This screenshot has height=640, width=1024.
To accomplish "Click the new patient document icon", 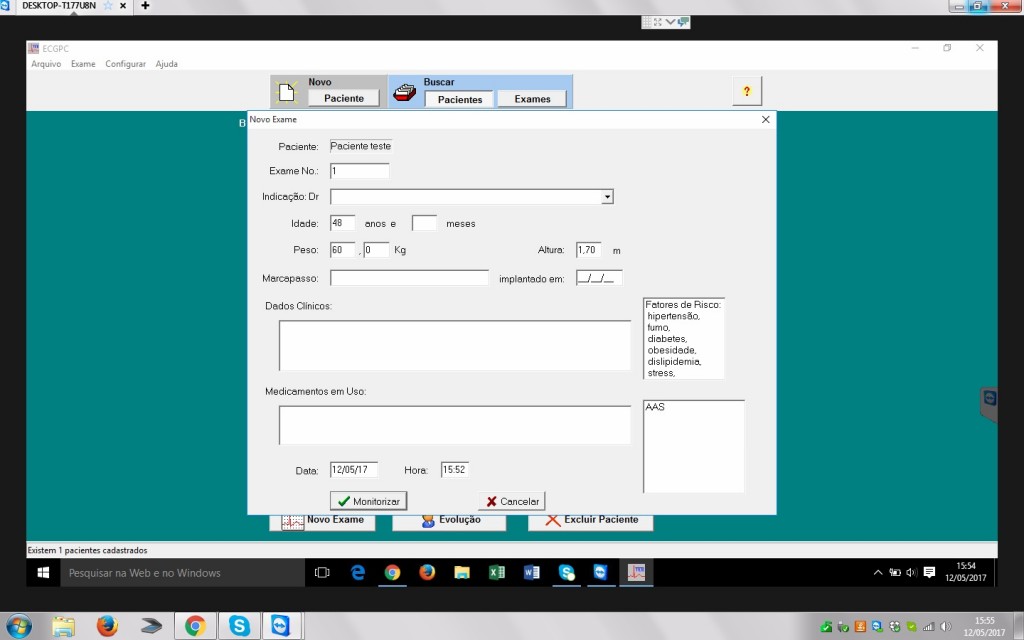I will [x=286, y=92].
